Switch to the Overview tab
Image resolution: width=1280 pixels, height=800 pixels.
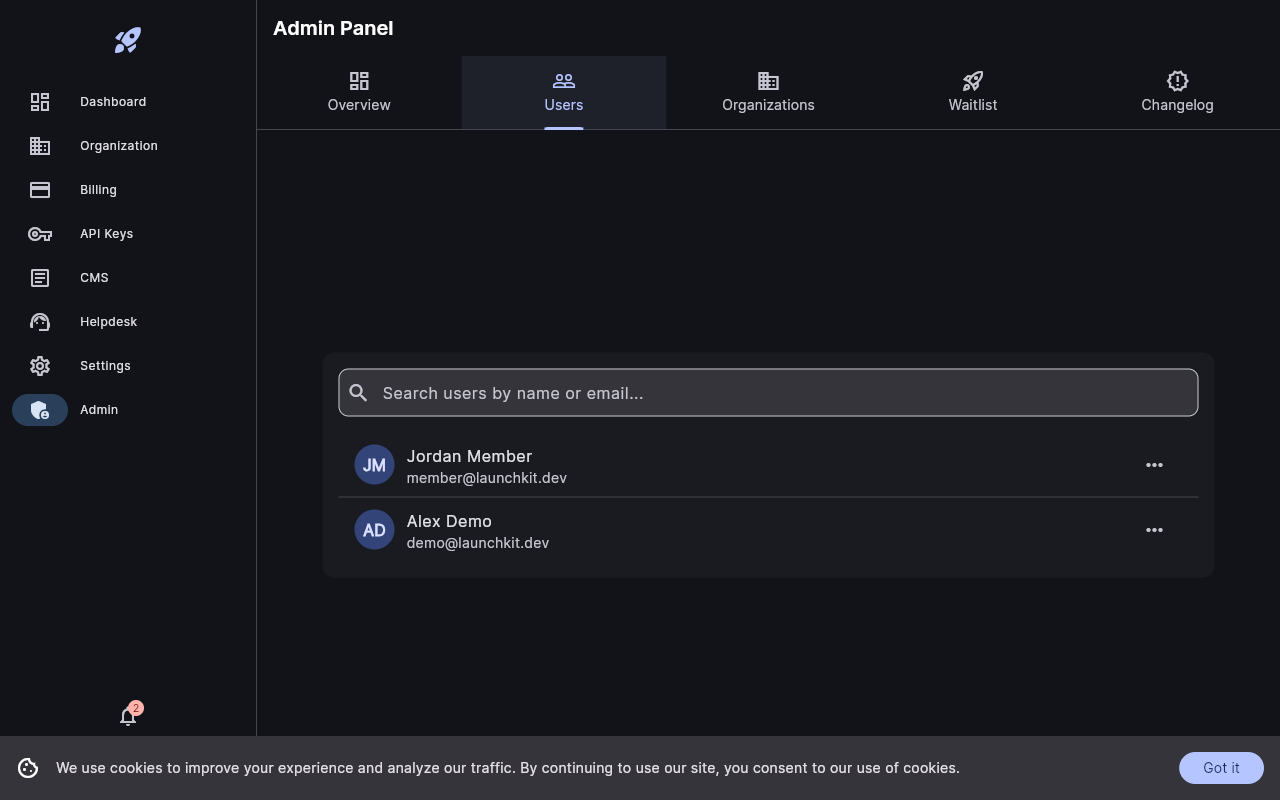coord(359,92)
